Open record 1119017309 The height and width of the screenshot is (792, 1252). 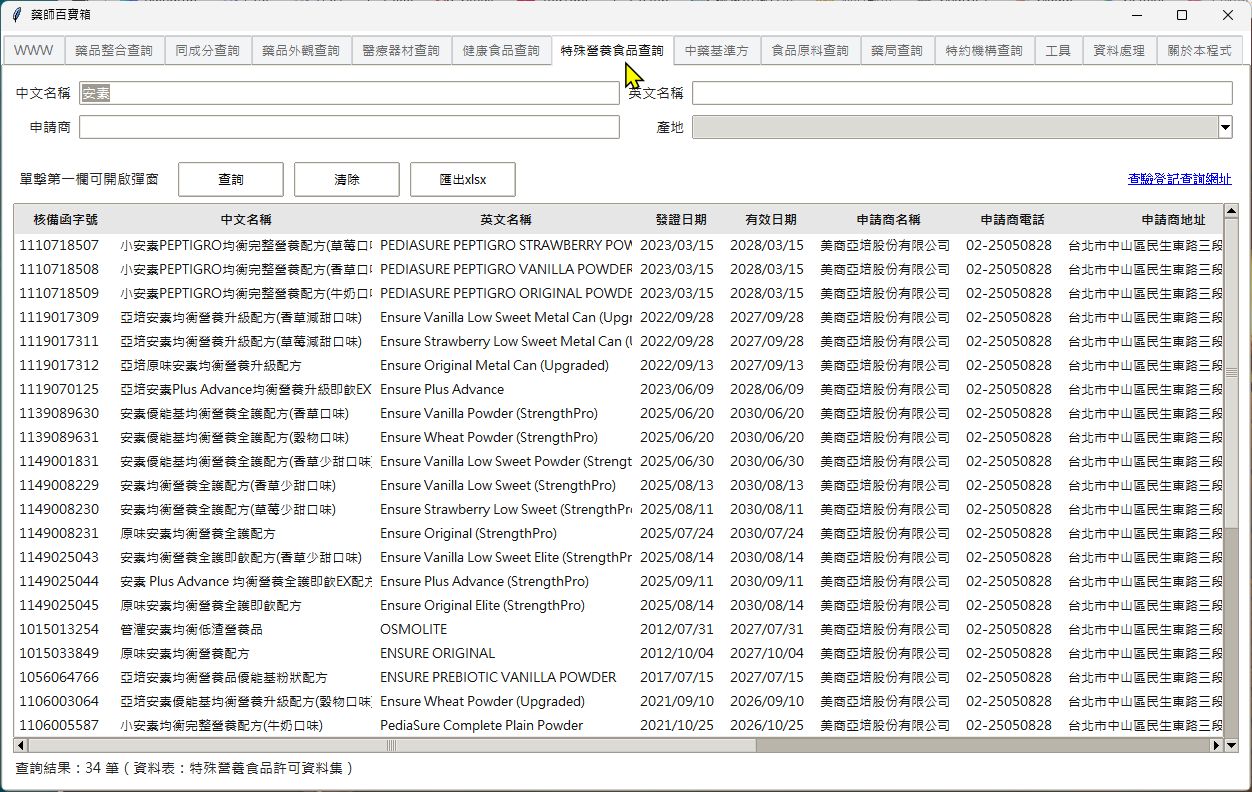59,317
